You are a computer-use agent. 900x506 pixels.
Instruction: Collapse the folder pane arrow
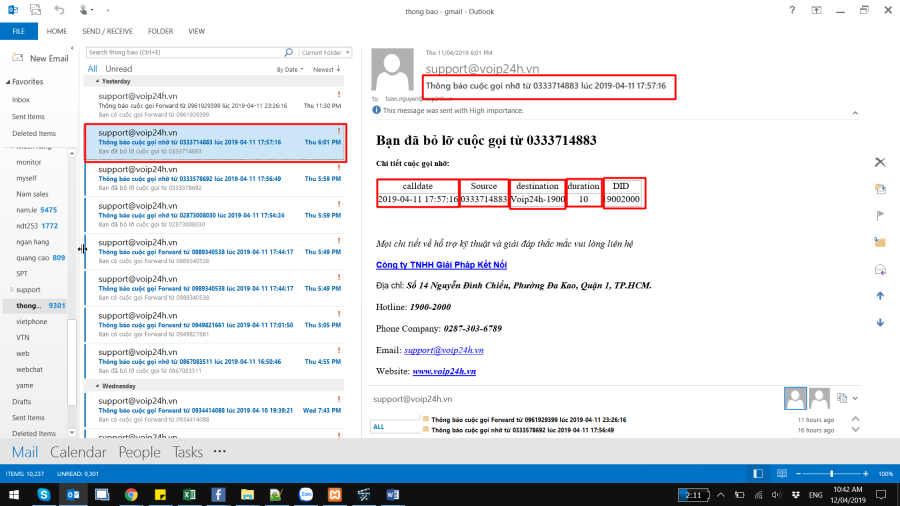click(x=72, y=49)
